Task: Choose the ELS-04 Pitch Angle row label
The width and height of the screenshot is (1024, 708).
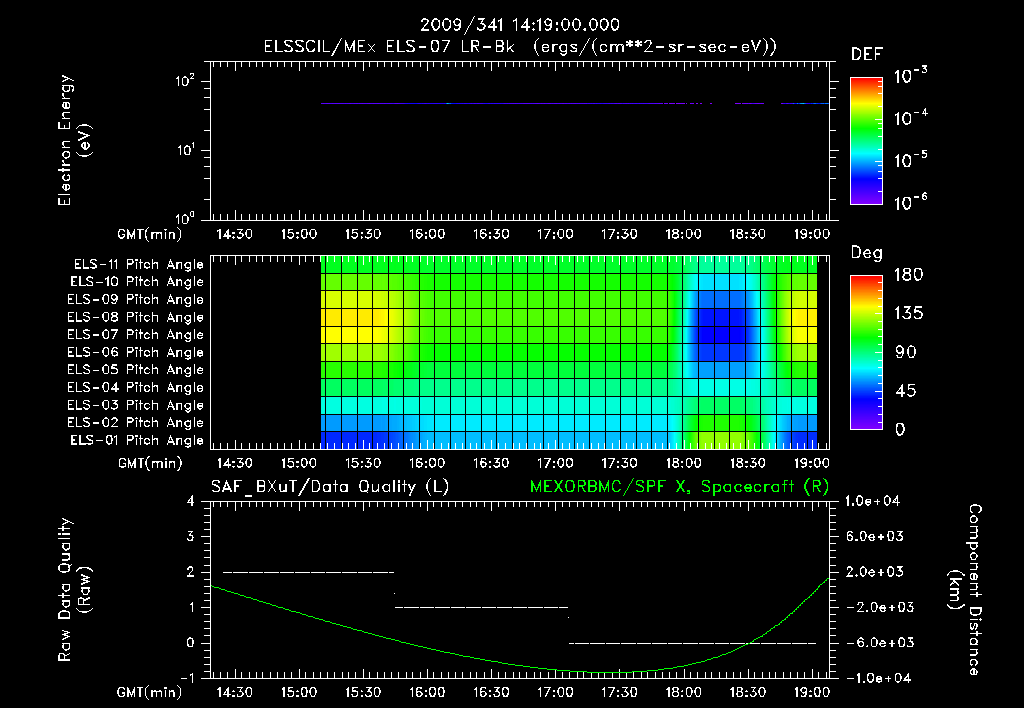Action: coord(136,388)
